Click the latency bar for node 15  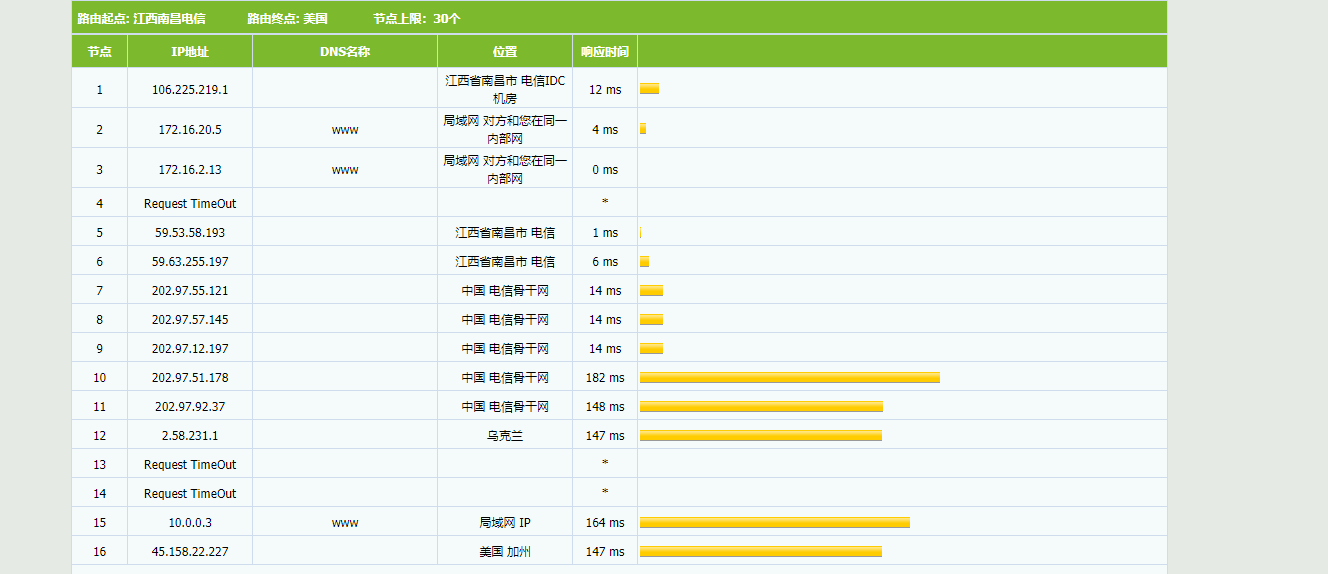point(775,522)
